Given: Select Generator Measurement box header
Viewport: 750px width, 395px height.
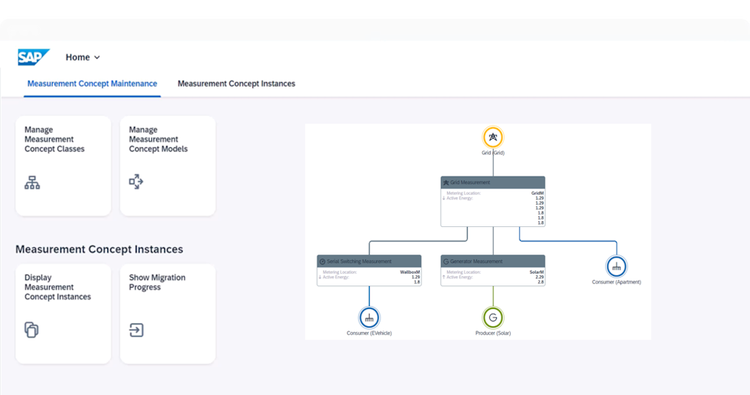Looking at the screenshot, I should coord(493,261).
